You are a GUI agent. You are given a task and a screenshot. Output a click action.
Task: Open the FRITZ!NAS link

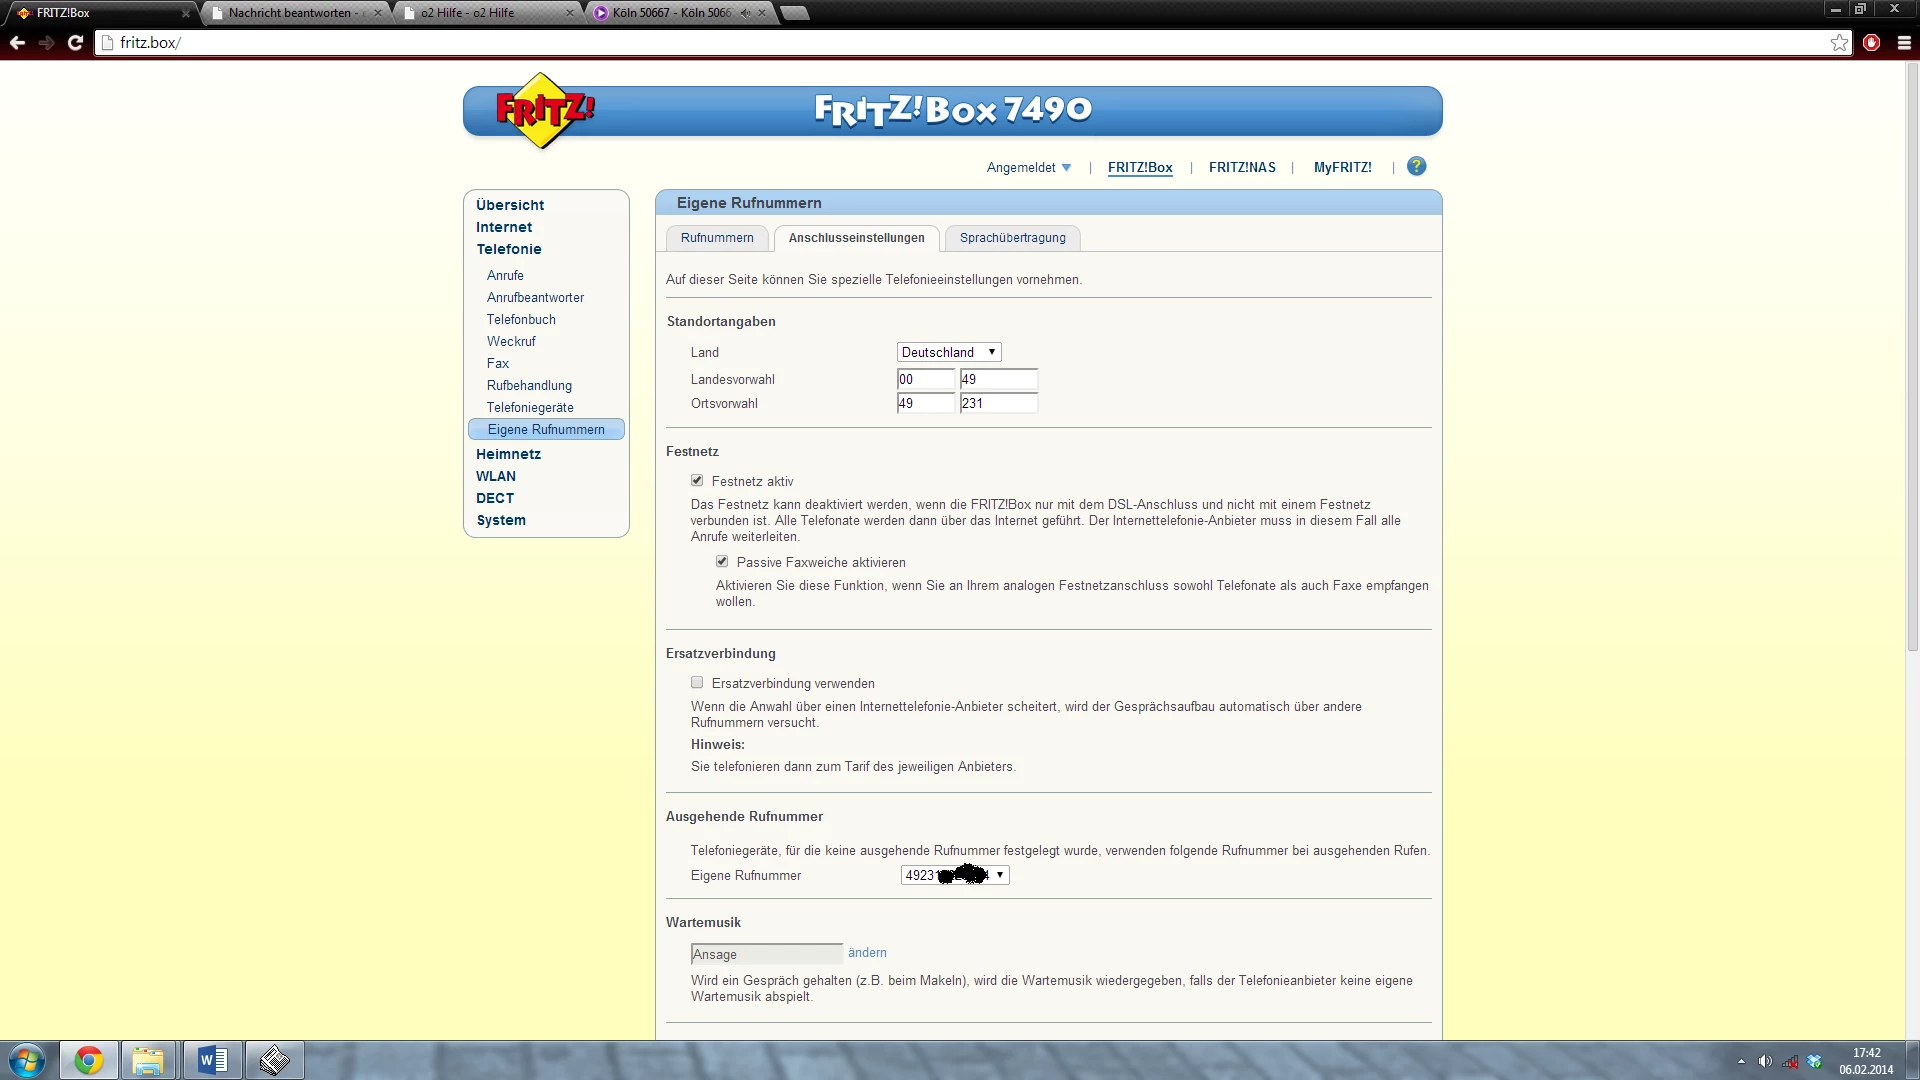pos(1242,167)
